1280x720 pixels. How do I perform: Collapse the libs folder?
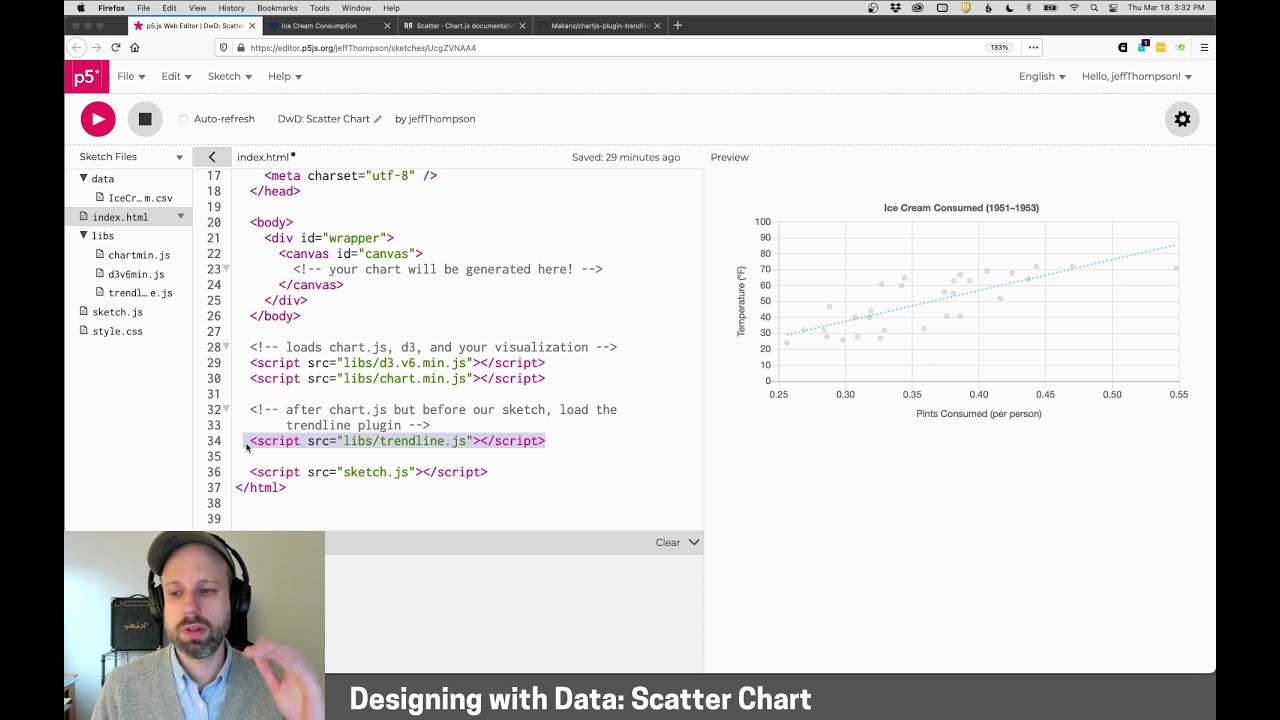[x=84, y=235]
